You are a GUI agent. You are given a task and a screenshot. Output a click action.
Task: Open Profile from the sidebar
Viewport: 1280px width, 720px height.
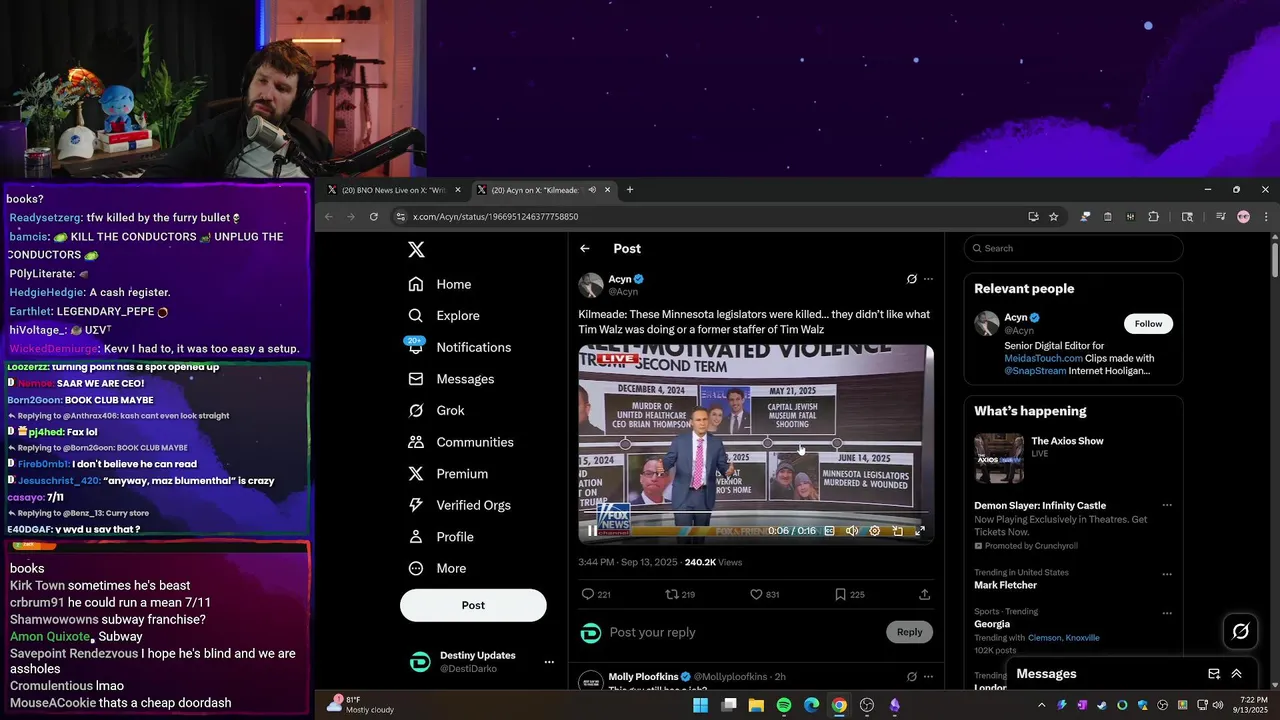pyautogui.click(x=441, y=537)
